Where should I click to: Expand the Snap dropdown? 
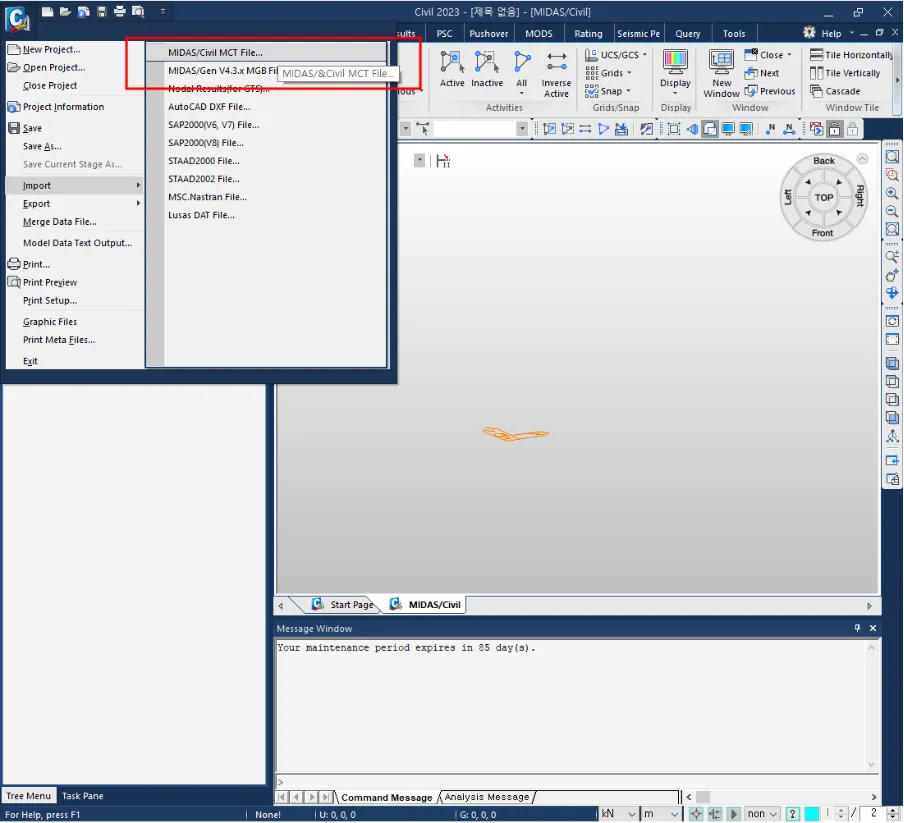pyautogui.click(x=628, y=91)
